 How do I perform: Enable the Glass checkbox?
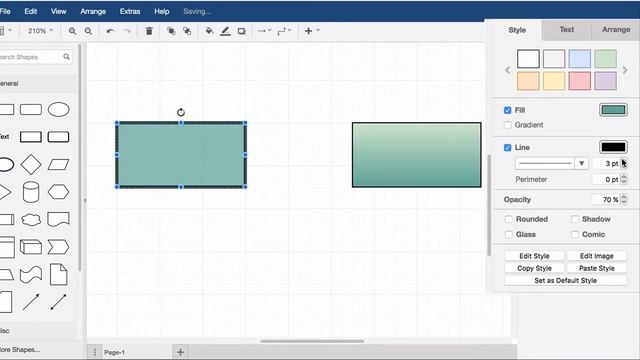tap(509, 234)
